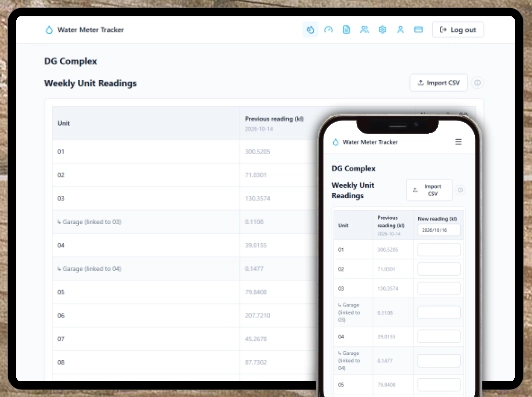Select unit 05 row label in tablet table
The image size is (532, 397).
61,292
